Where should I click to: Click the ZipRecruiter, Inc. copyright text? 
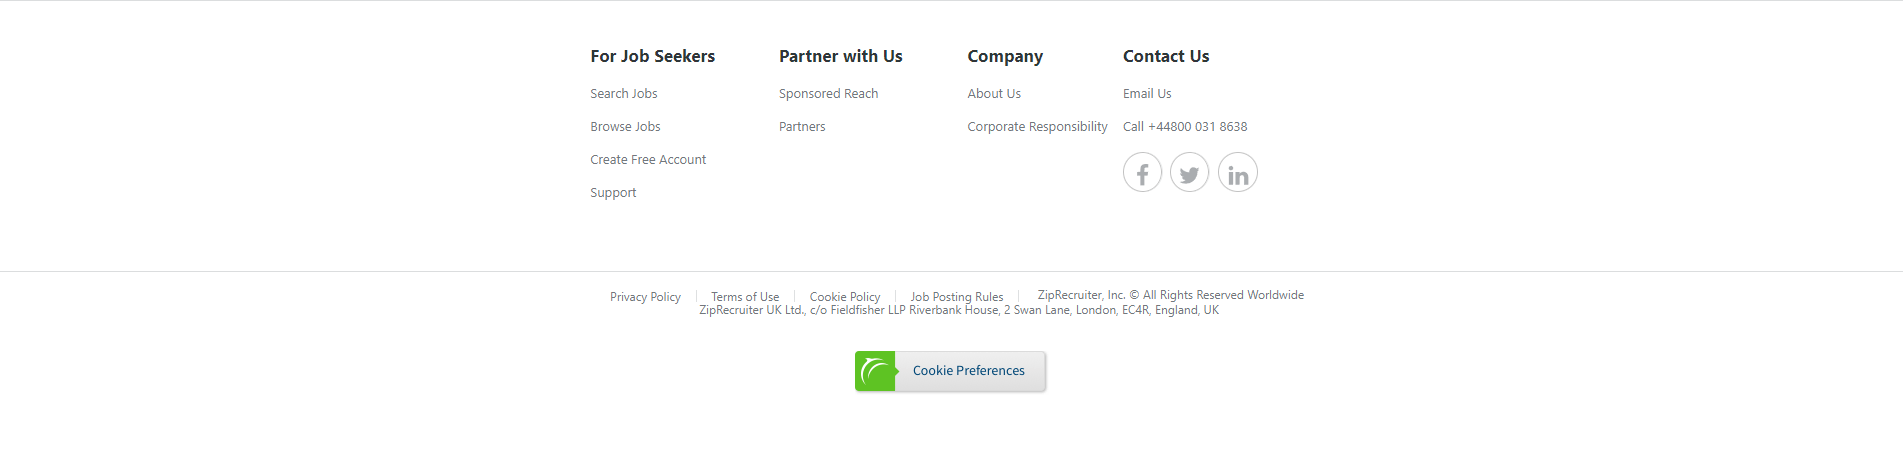[x=1170, y=295]
